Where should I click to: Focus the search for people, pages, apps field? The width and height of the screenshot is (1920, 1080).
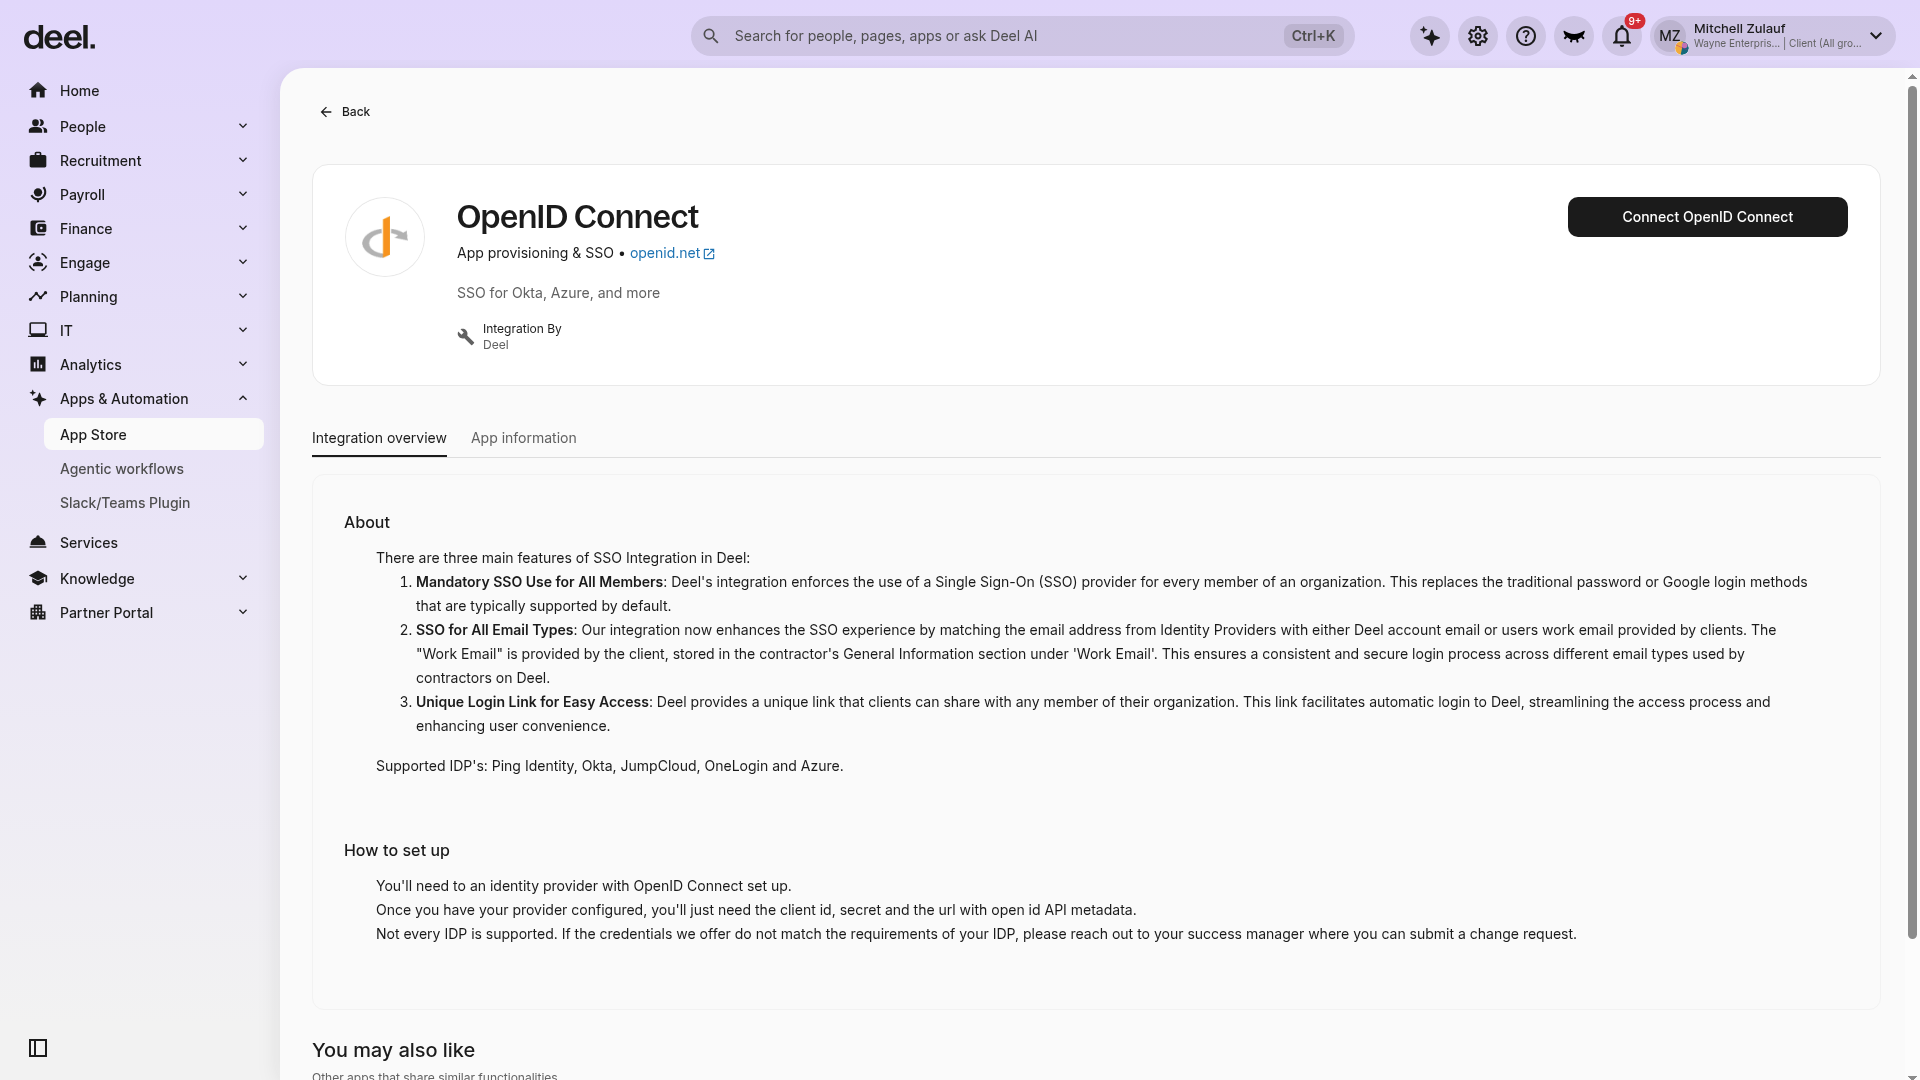pyautogui.click(x=1022, y=36)
